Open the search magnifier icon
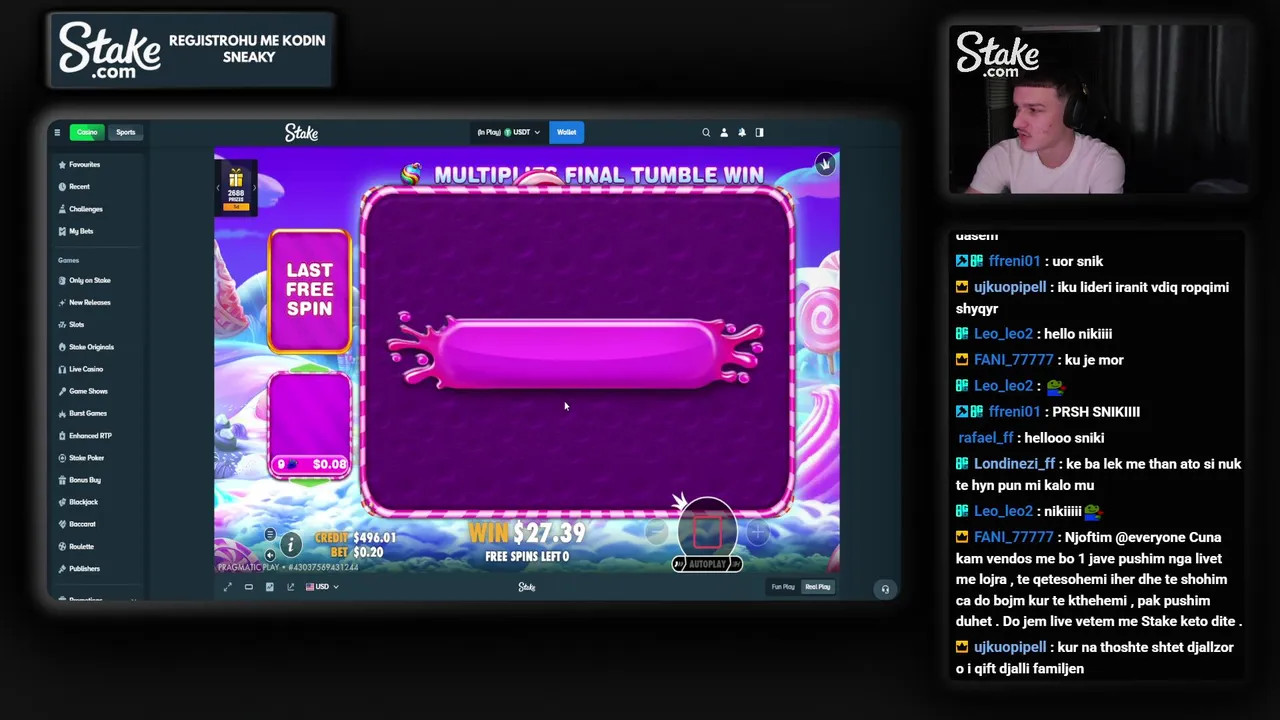Image resolution: width=1280 pixels, height=720 pixels. (x=706, y=132)
